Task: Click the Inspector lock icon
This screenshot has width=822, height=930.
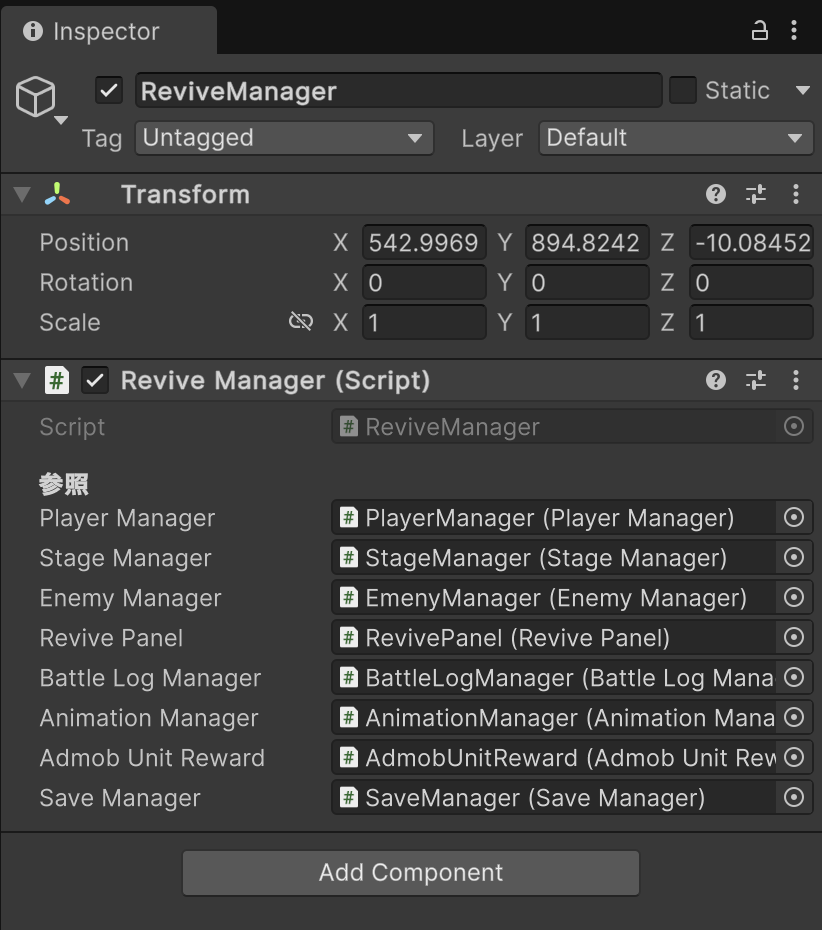Action: (x=760, y=31)
